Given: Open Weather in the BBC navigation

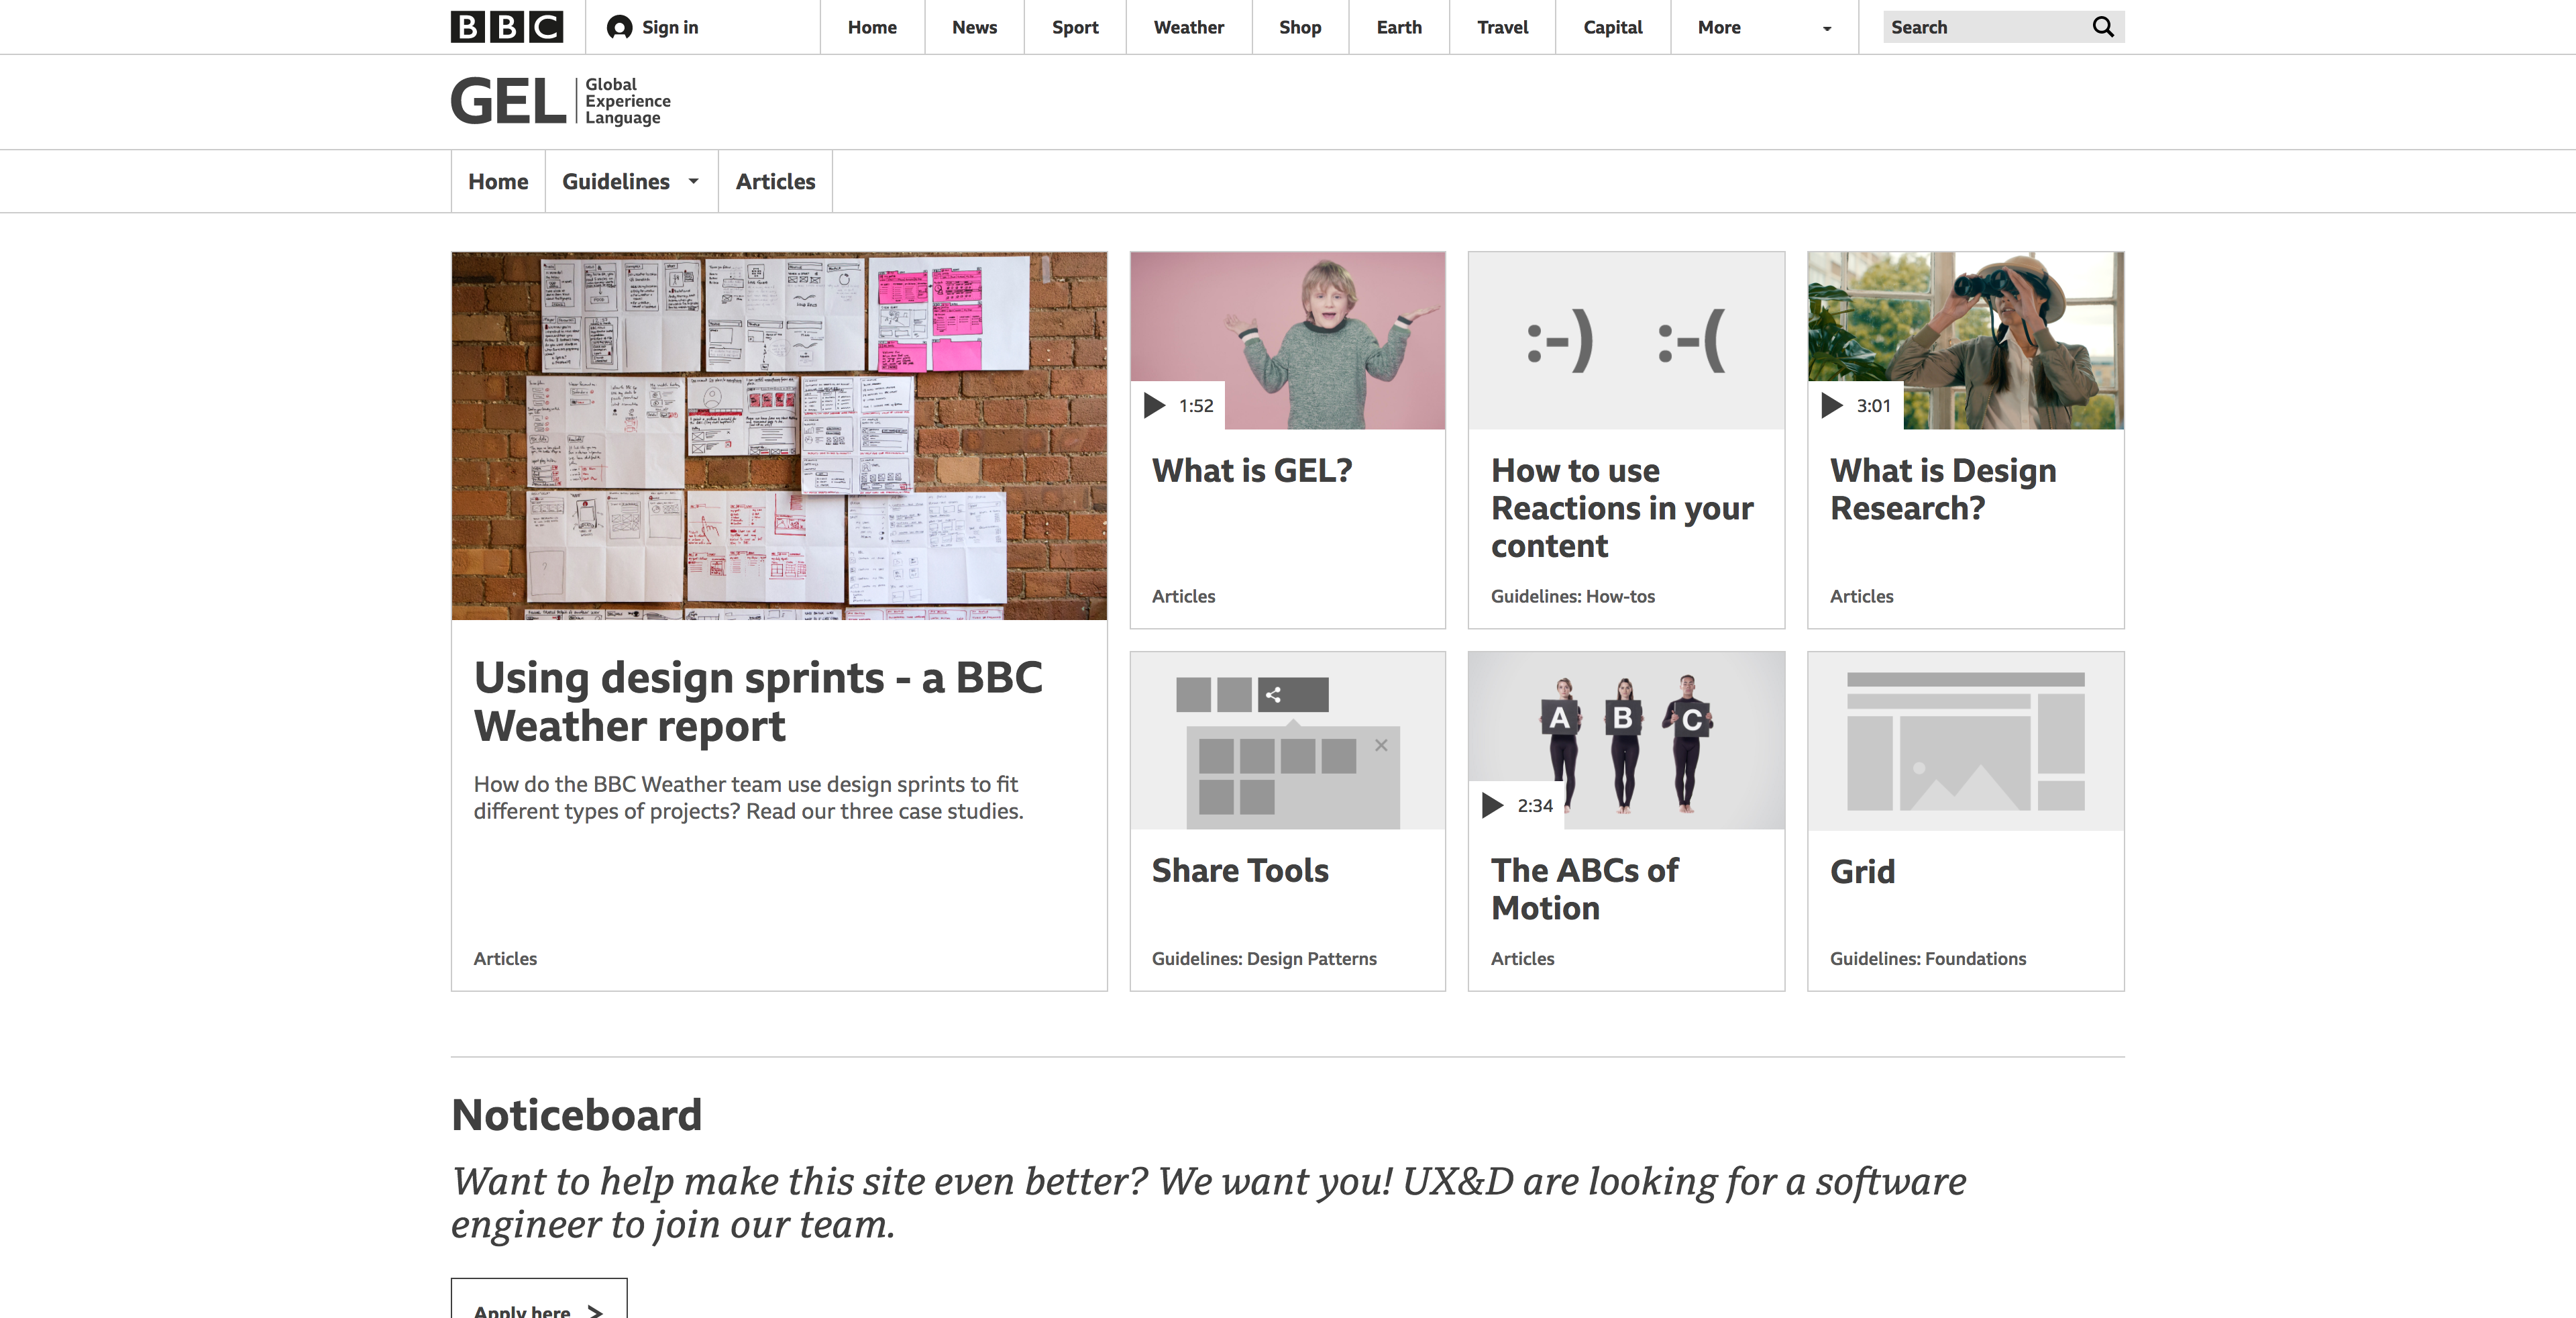Looking at the screenshot, I should click(1188, 27).
